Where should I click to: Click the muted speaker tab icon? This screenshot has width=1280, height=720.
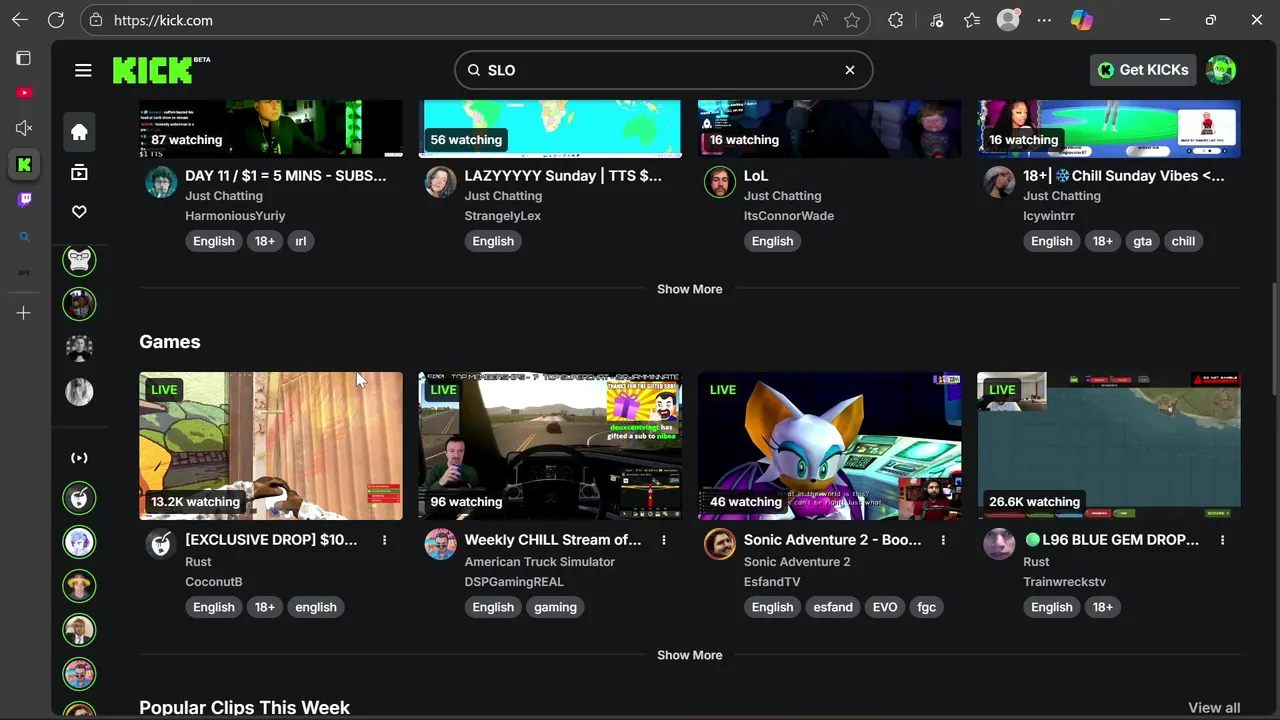24,128
